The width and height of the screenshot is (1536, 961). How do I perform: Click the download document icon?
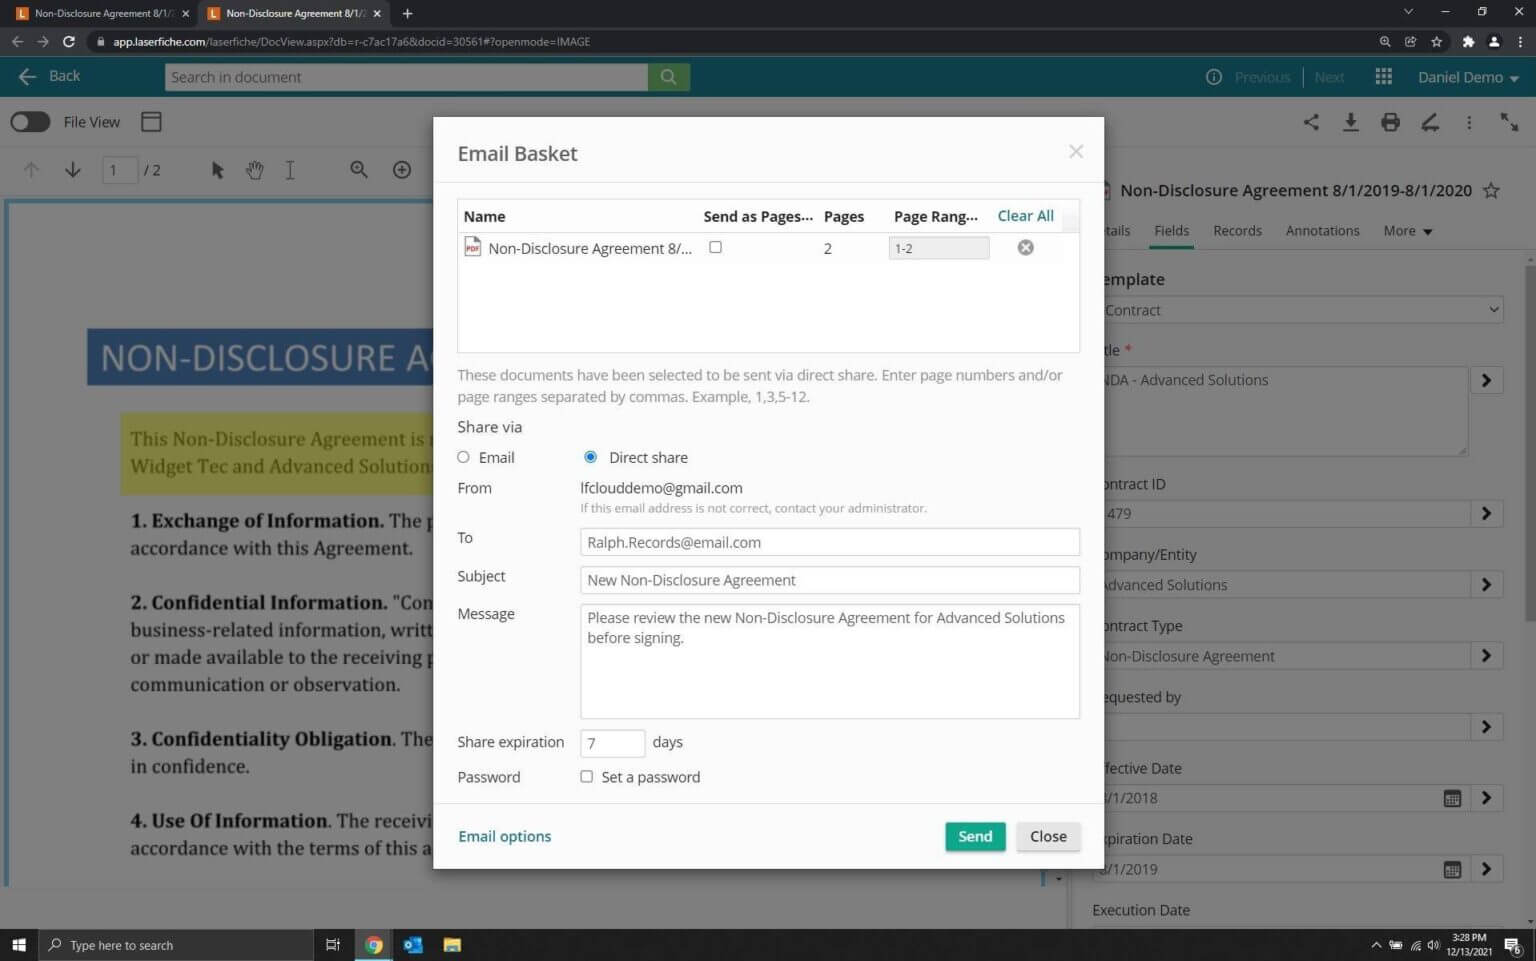pyautogui.click(x=1351, y=122)
